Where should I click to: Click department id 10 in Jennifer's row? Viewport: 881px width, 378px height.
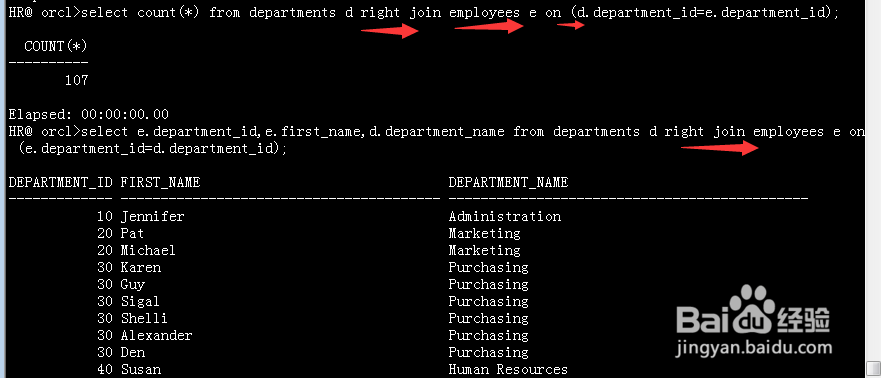[x=105, y=216]
